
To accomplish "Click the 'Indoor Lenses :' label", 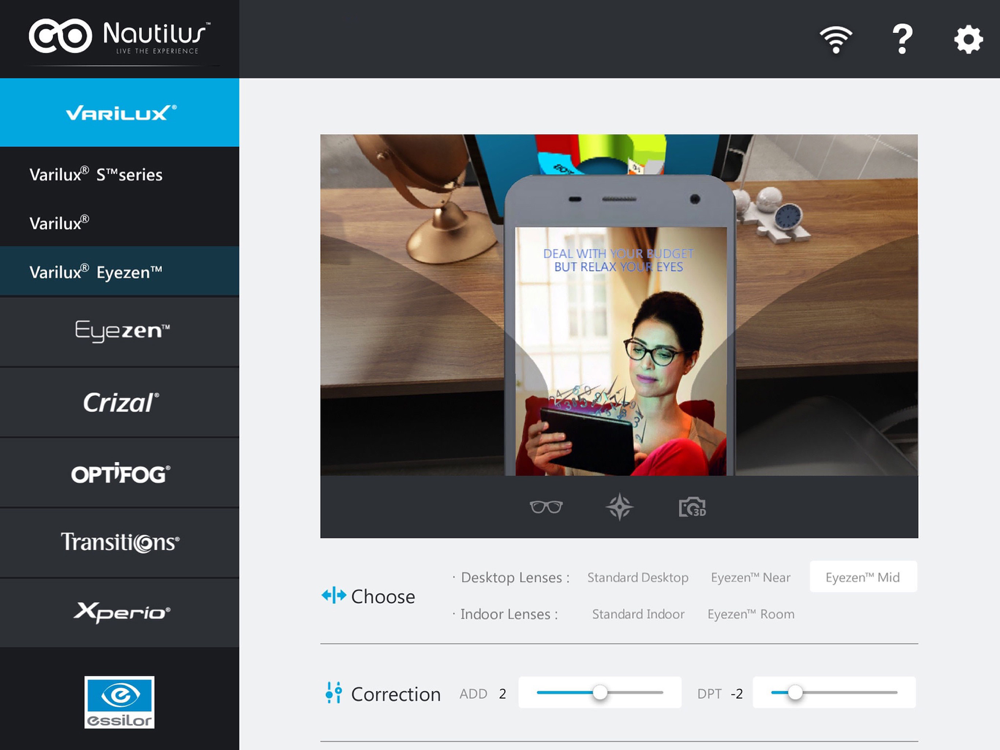I will (509, 614).
